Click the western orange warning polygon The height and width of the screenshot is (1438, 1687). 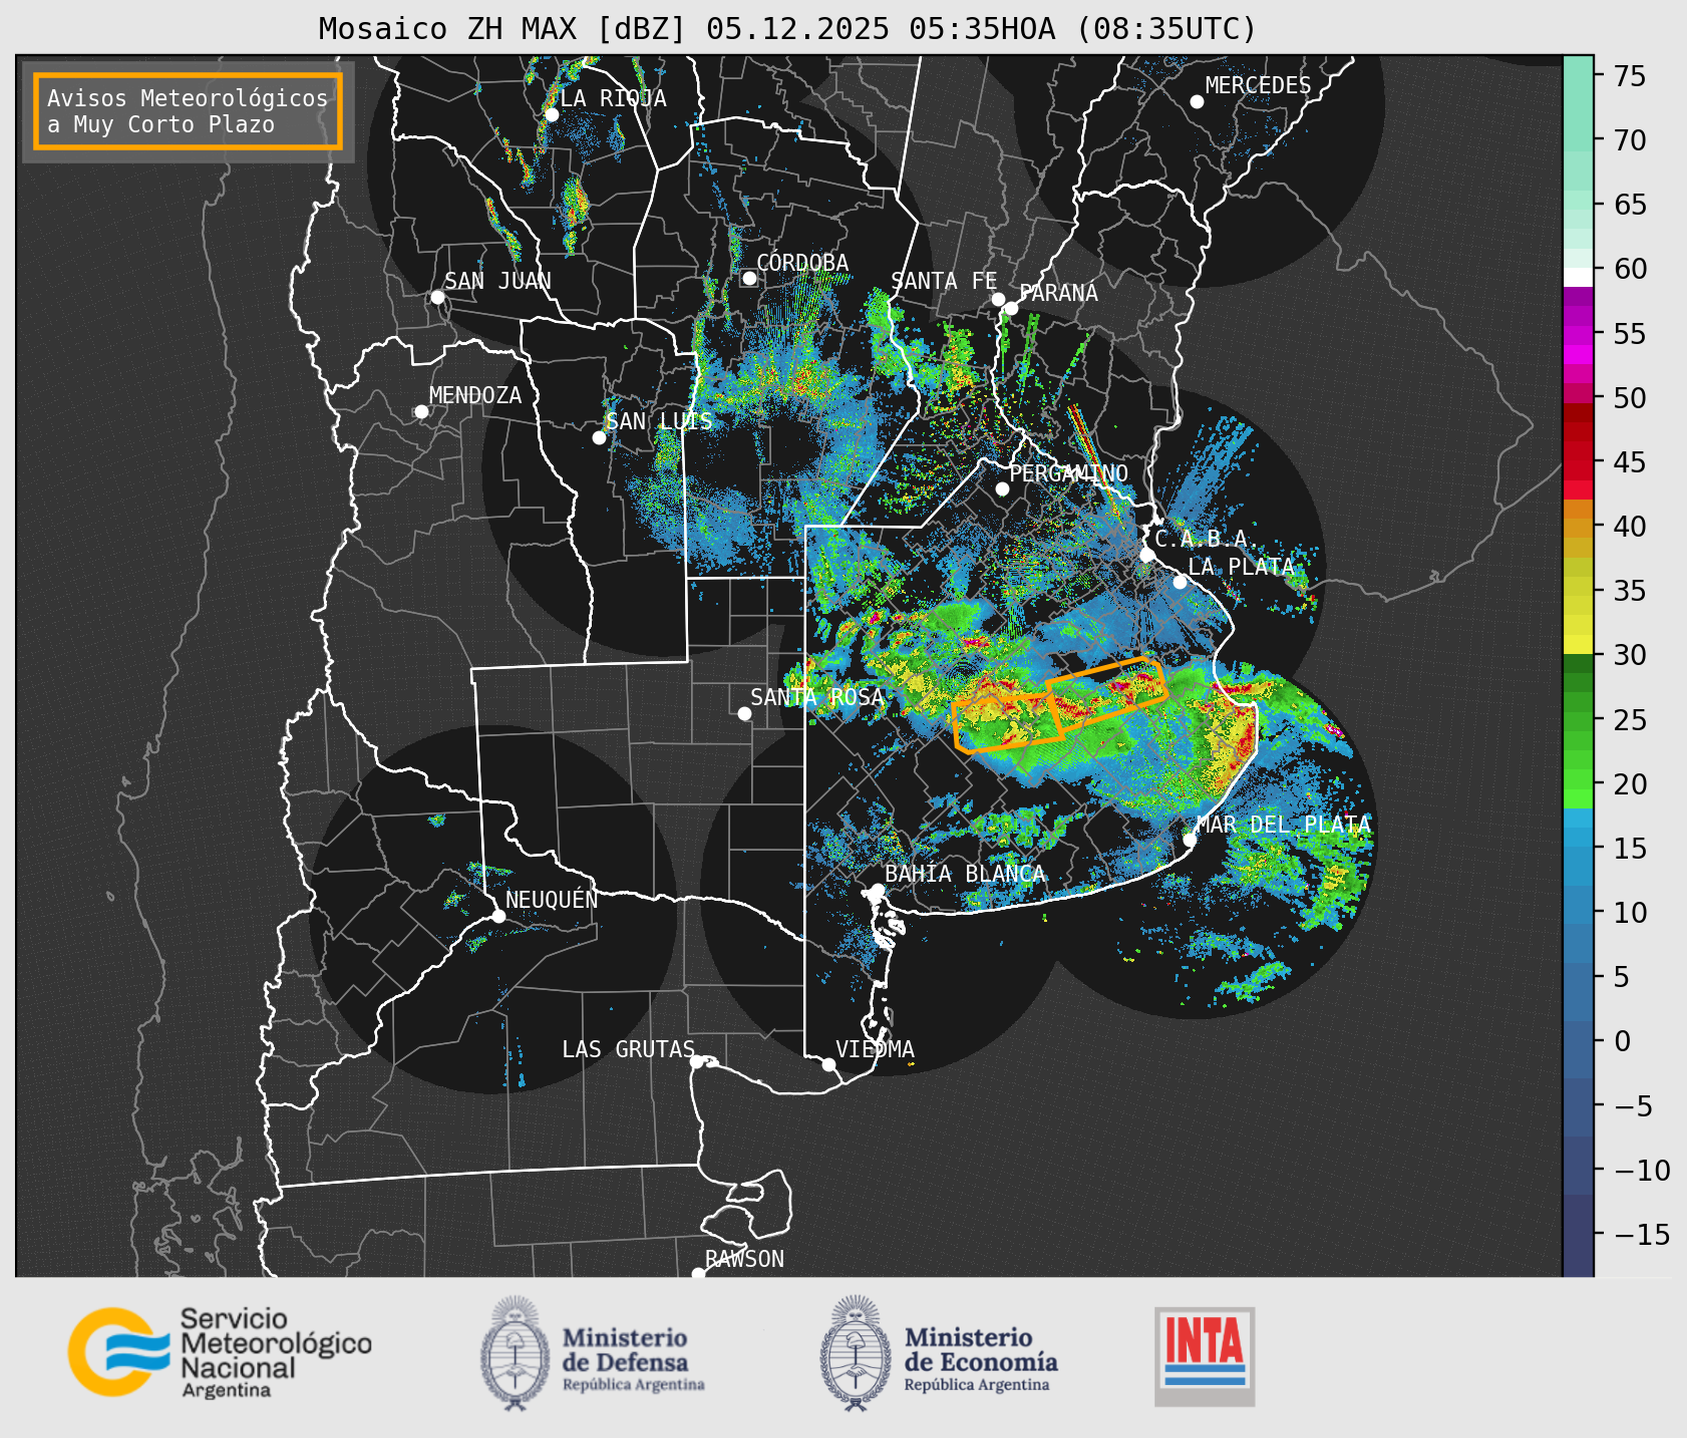coord(1006,722)
